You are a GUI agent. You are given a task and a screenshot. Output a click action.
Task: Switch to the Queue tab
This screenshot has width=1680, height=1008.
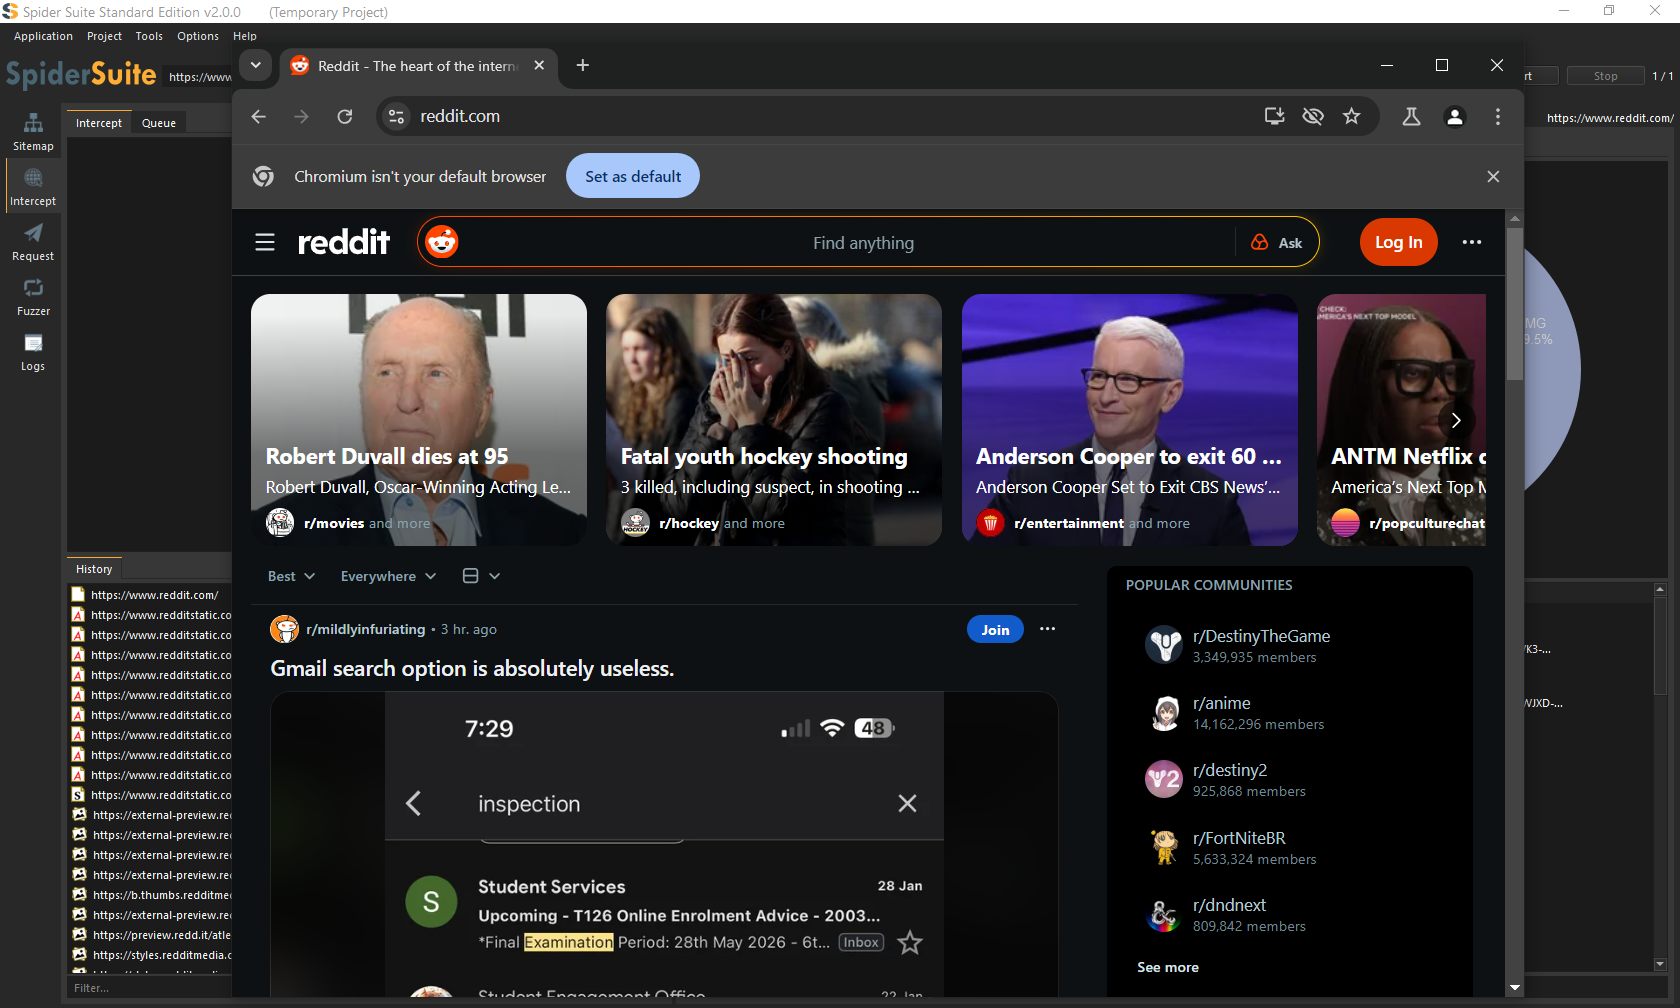(159, 123)
